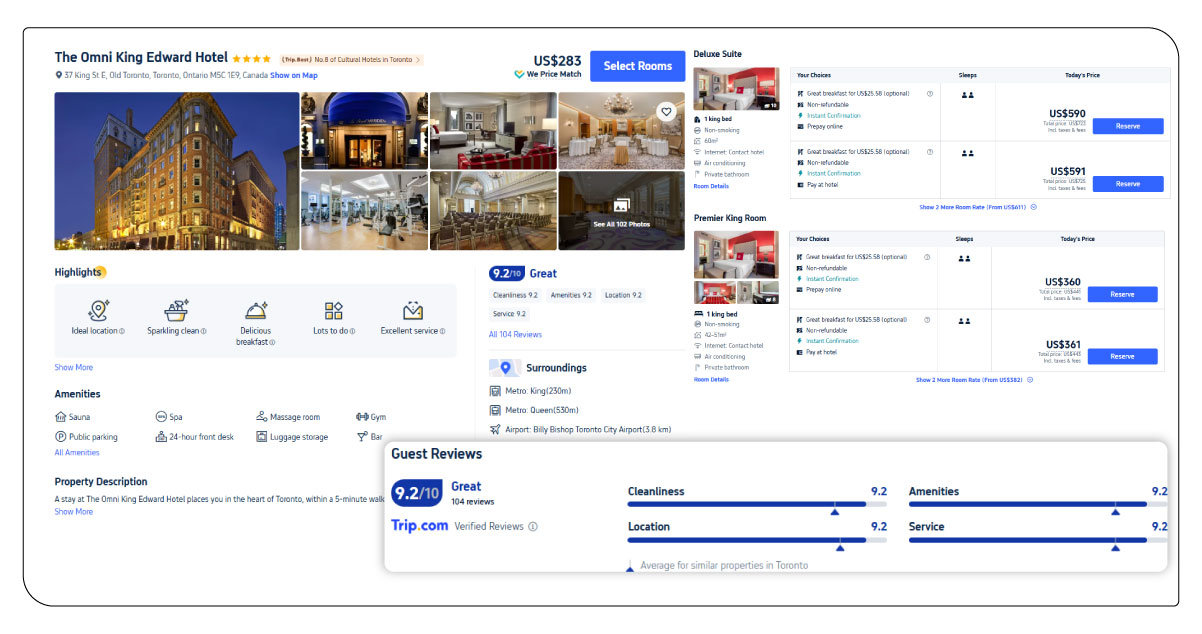Click the info icon beside Verified Reviews
Viewport: 1202px width, 634px height.
[x=533, y=526]
